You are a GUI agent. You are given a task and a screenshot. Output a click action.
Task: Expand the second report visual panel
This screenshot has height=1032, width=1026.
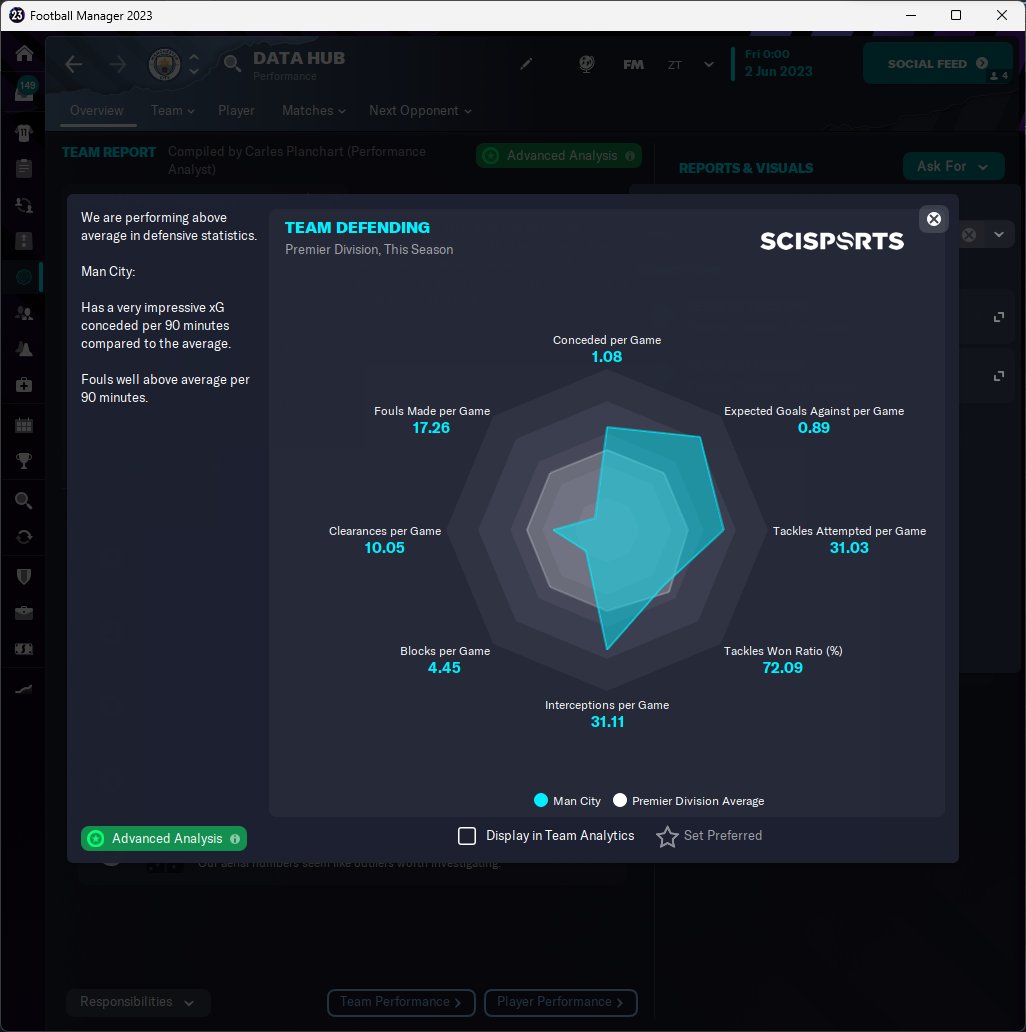click(x=998, y=376)
